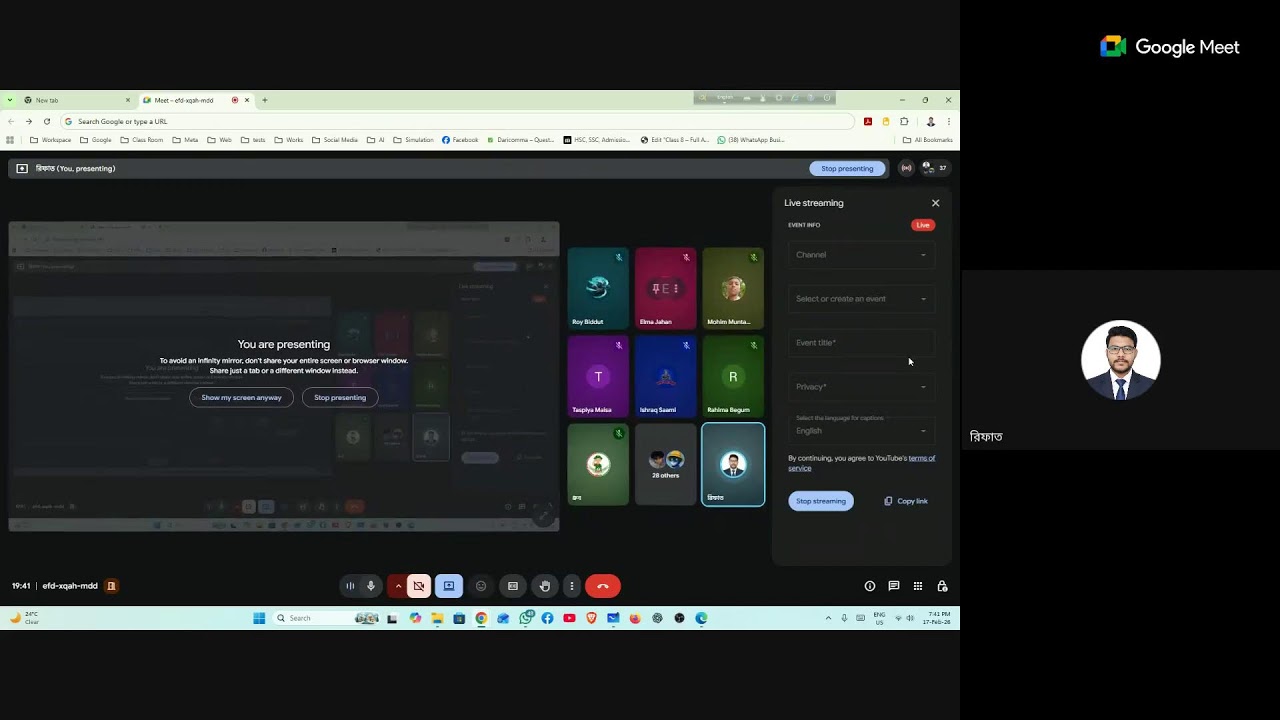The image size is (1280, 720).
Task: Open the live stream indicator icon in top bar
Action: click(906, 168)
